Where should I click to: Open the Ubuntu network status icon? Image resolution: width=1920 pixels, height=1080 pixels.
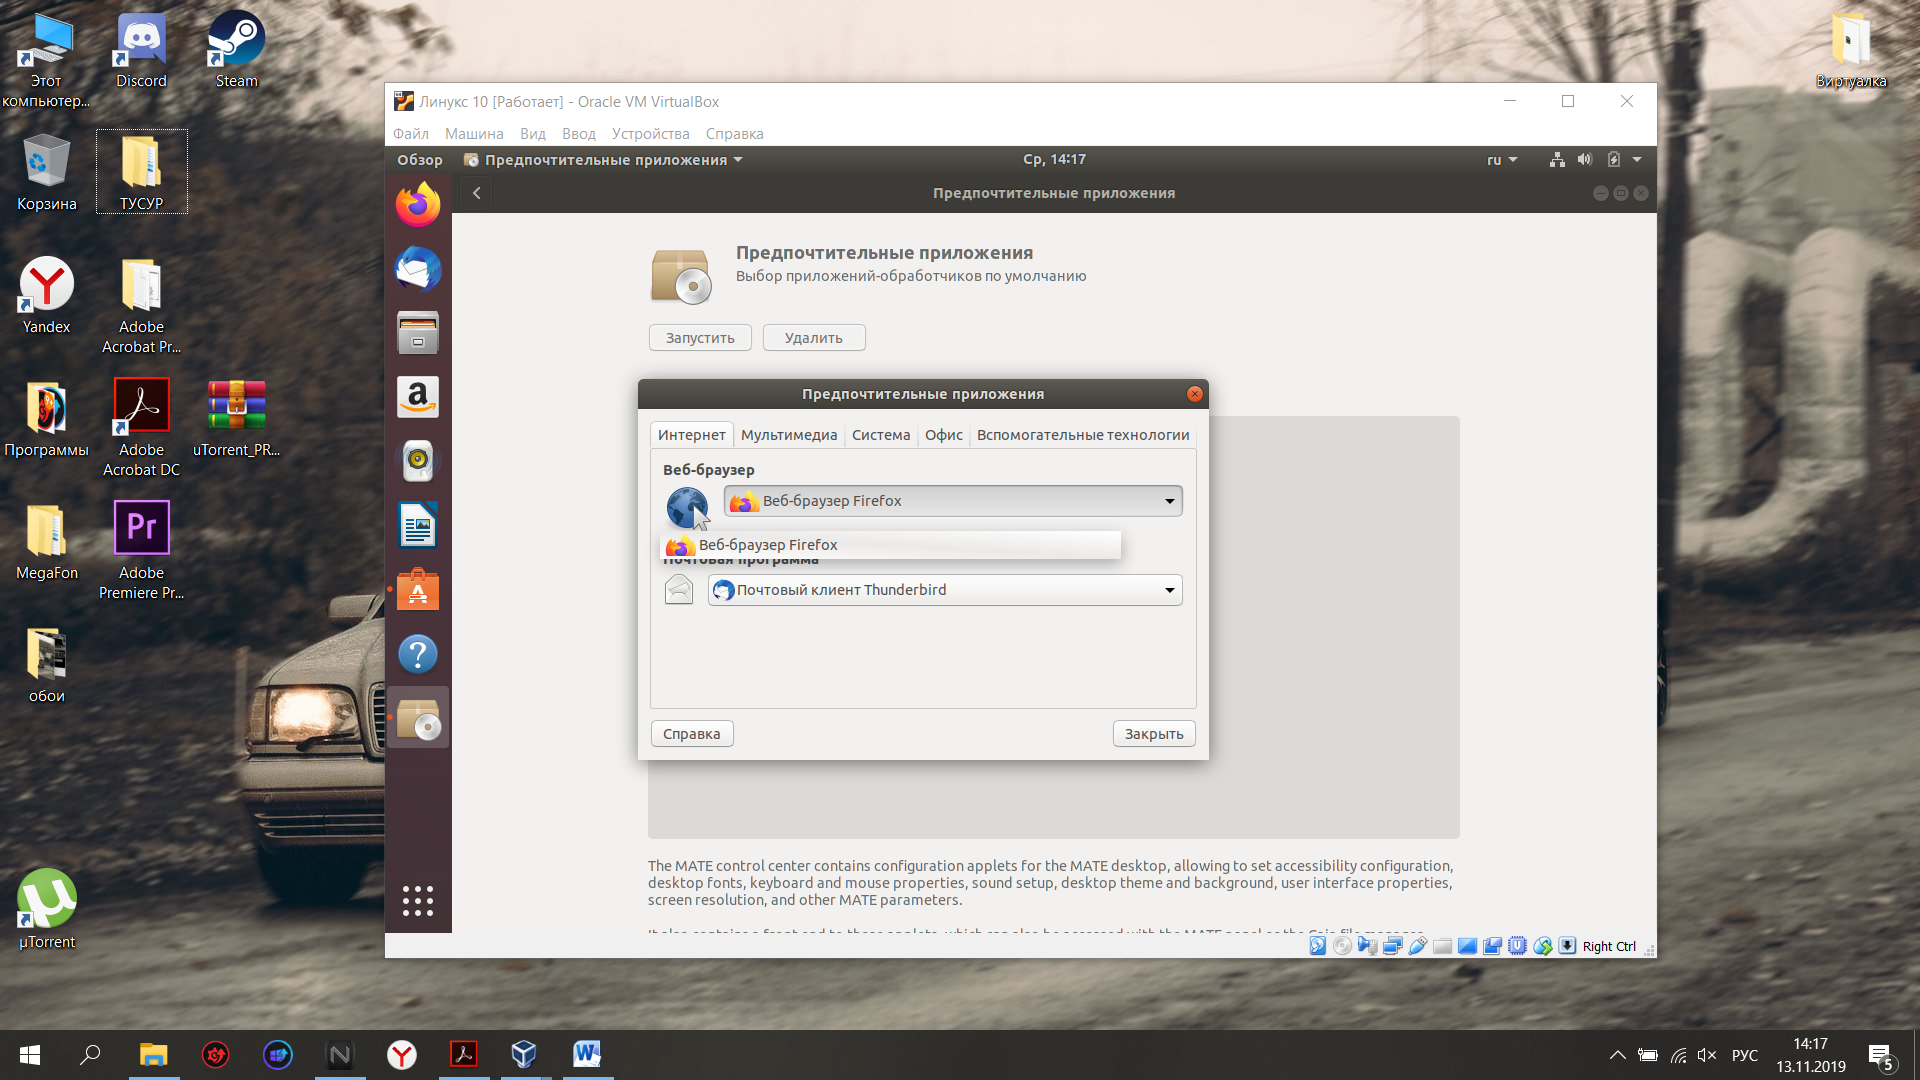pyautogui.click(x=1557, y=160)
